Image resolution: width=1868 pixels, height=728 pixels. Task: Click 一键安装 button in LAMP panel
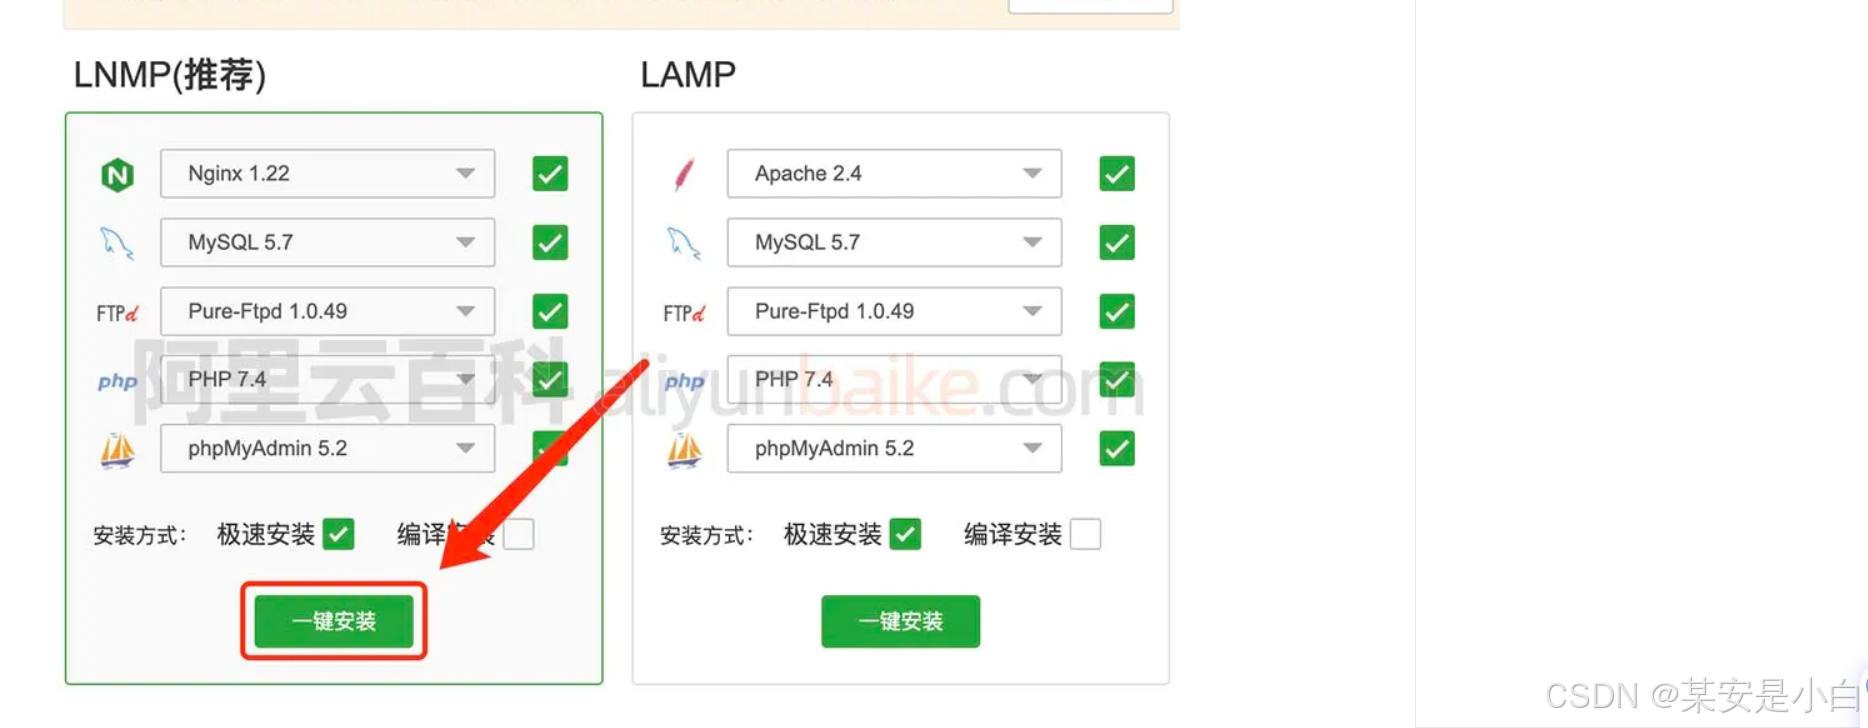click(x=901, y=621)
